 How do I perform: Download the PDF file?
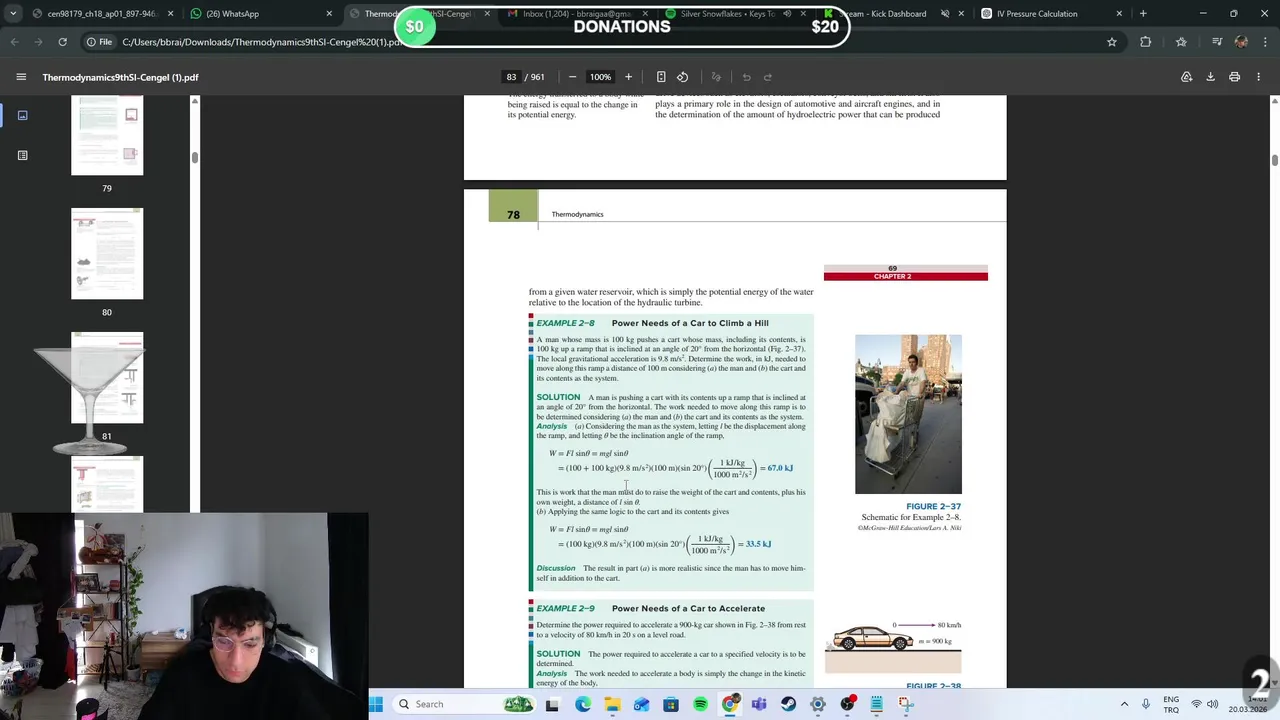click(1210, 77)
